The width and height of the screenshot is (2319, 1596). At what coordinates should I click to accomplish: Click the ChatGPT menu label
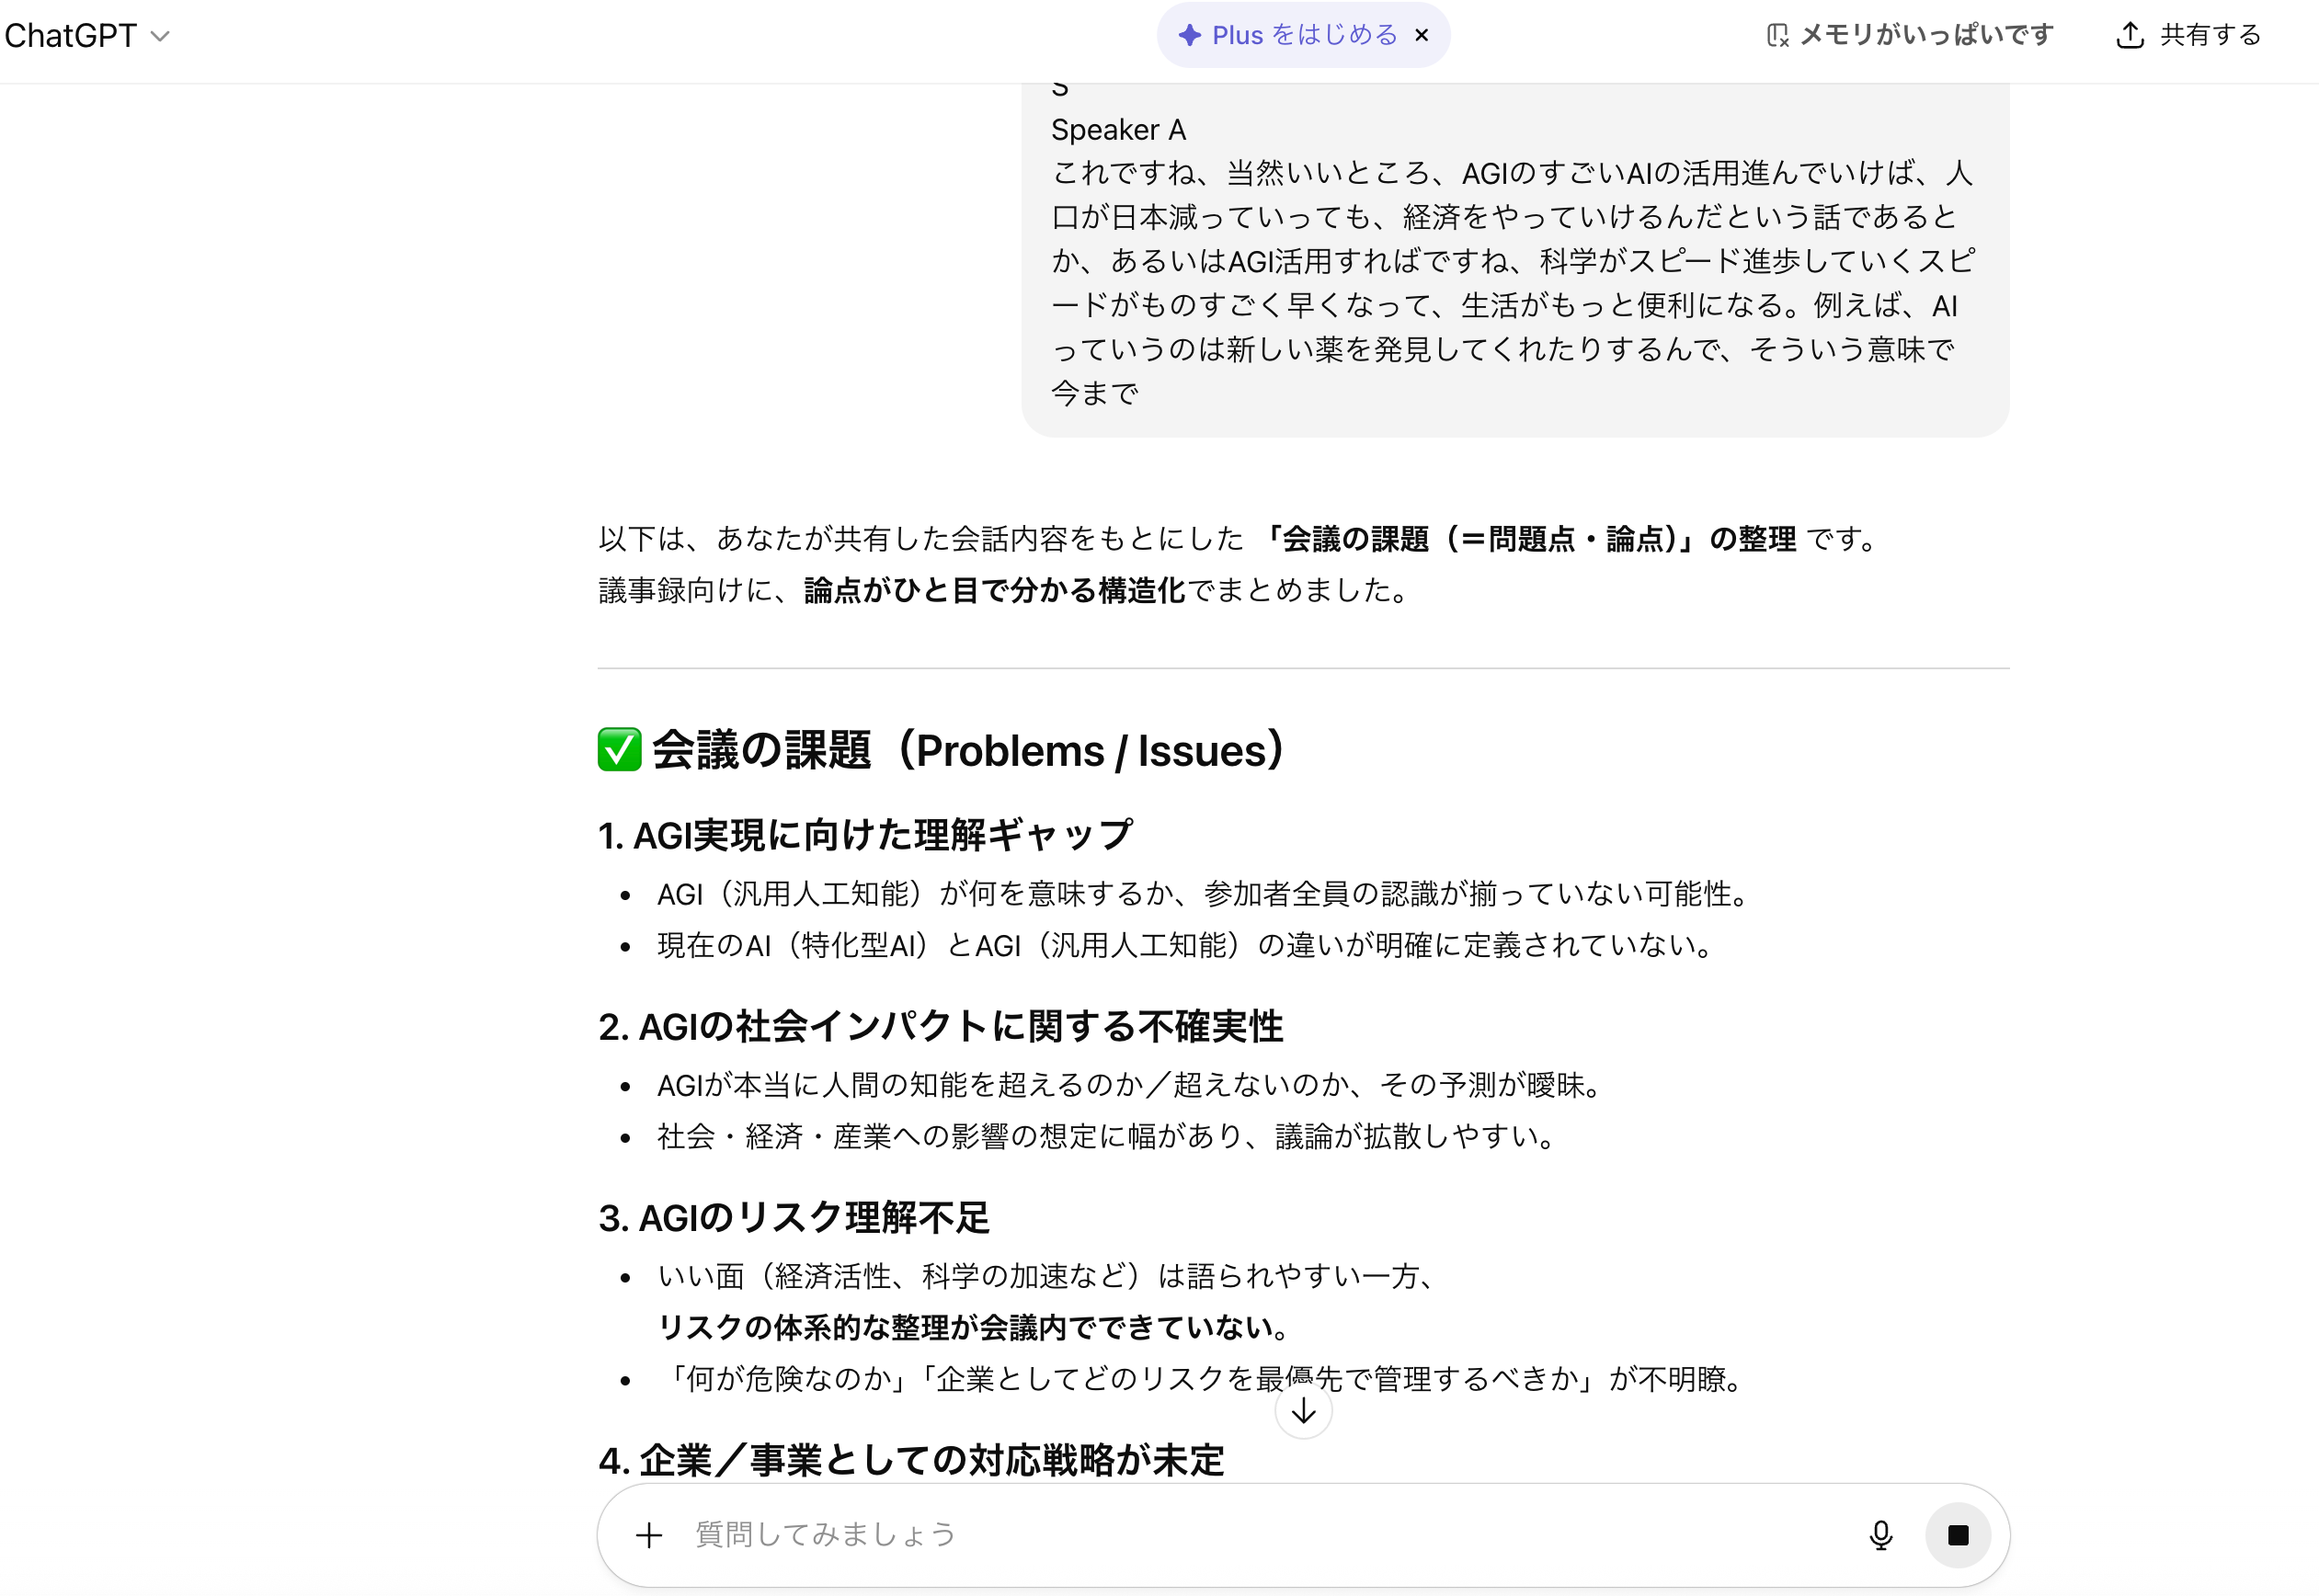pyautogui.click(x=70, y=34)
